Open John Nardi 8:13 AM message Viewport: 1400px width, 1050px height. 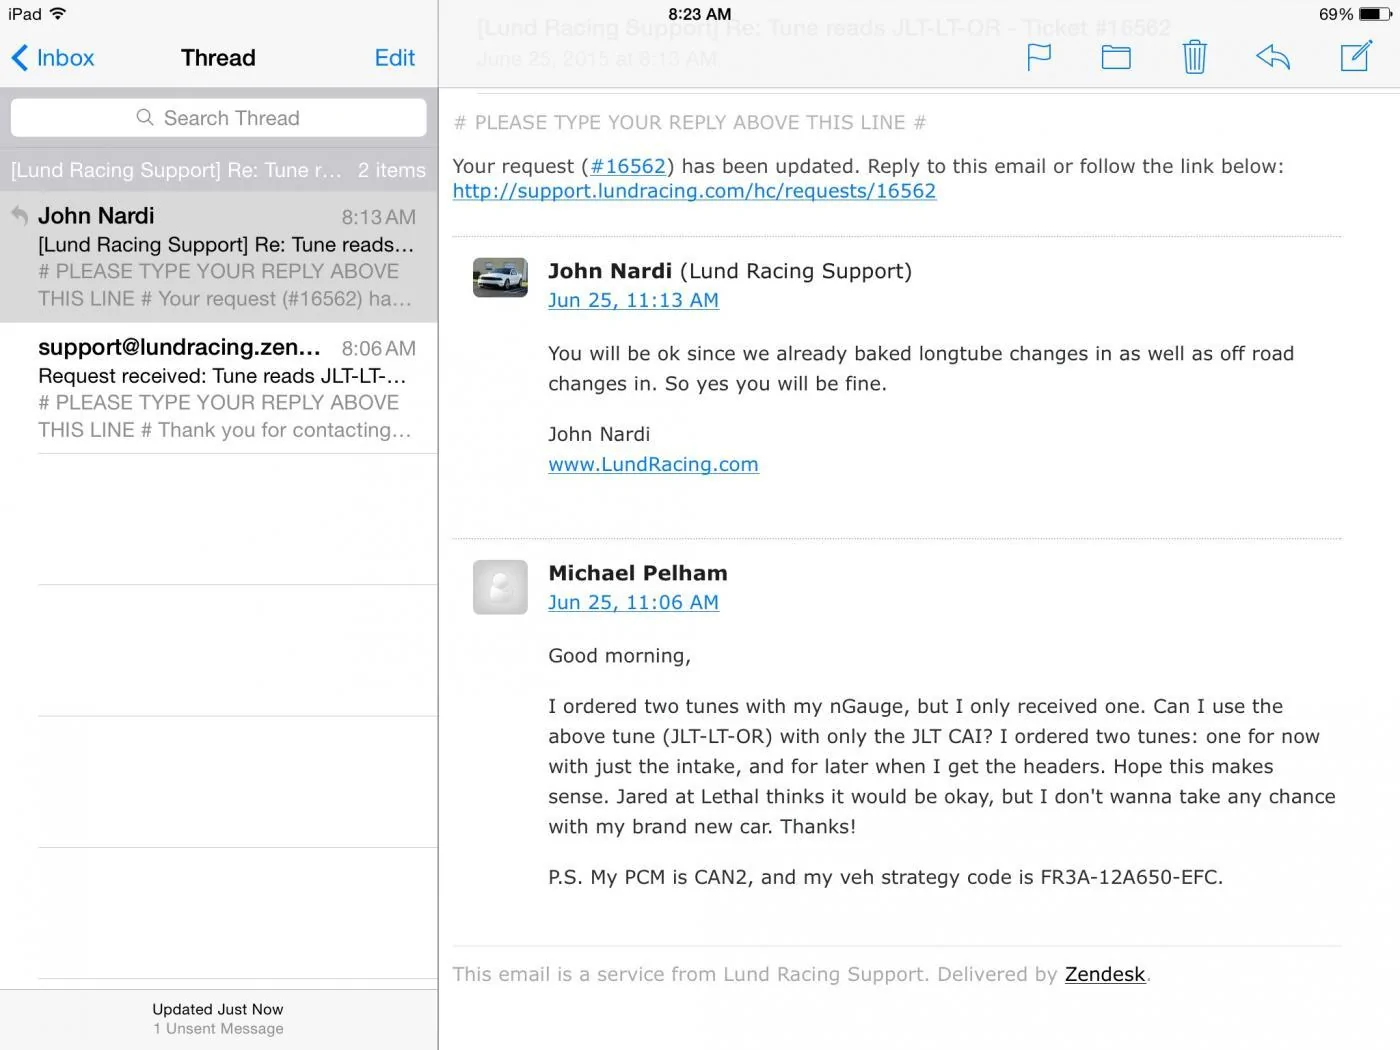(219, 257)
